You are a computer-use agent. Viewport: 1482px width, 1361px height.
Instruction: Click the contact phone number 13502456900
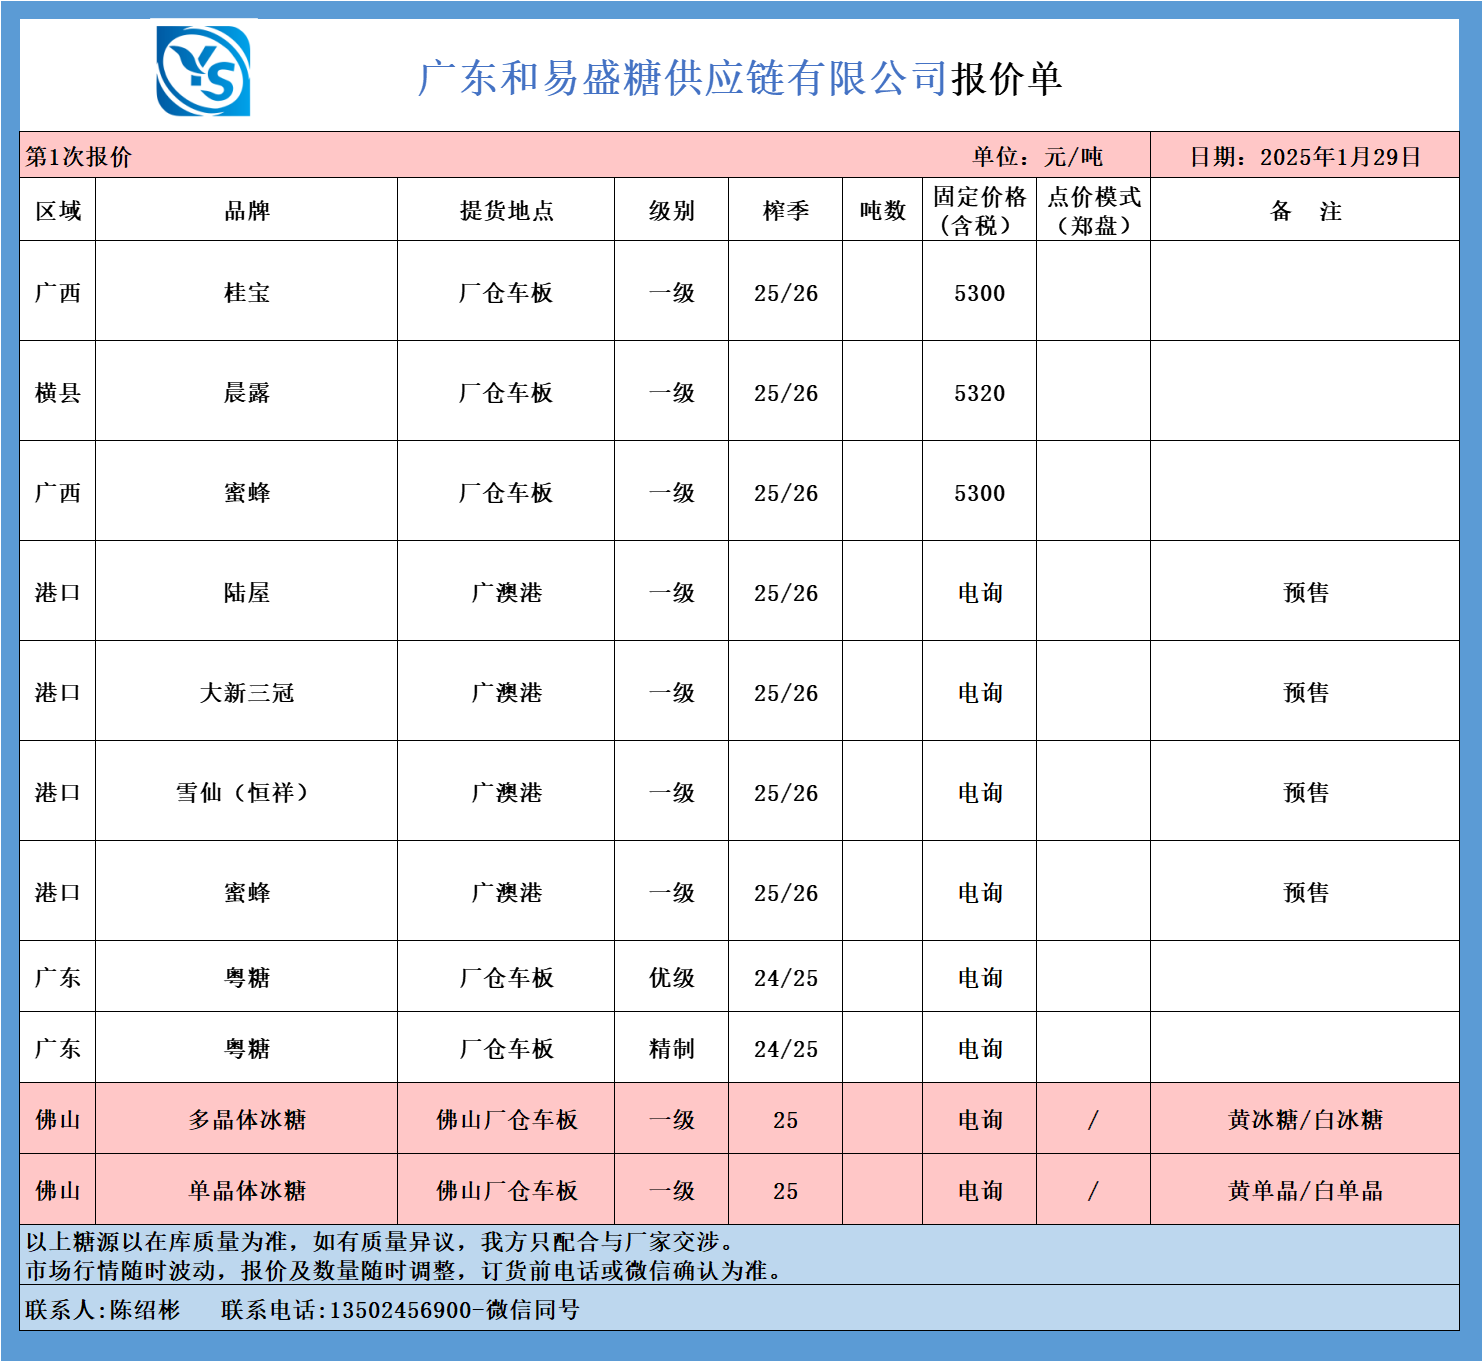click(400, 1310)
